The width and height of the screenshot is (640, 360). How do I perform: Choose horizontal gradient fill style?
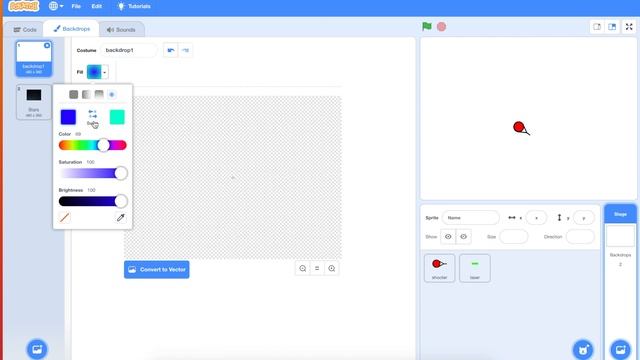click(86, 95)
